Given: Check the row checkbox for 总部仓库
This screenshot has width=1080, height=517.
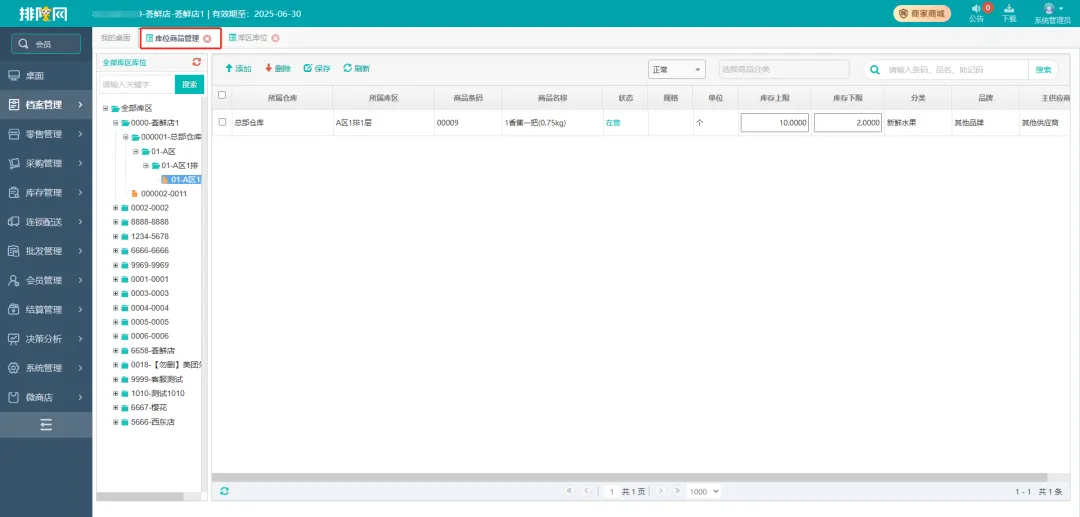Looking at the screenshot, I should click(x=222, y=122).
